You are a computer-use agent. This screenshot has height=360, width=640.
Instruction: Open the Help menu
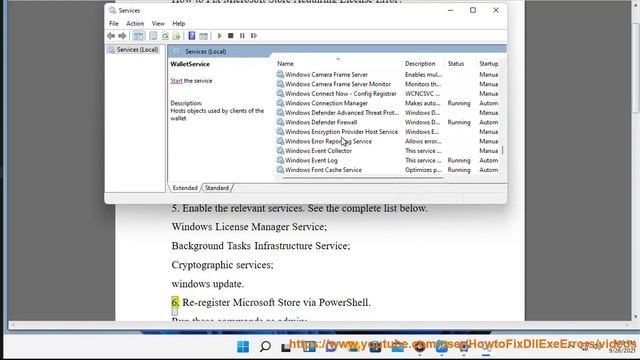[178, 24]
